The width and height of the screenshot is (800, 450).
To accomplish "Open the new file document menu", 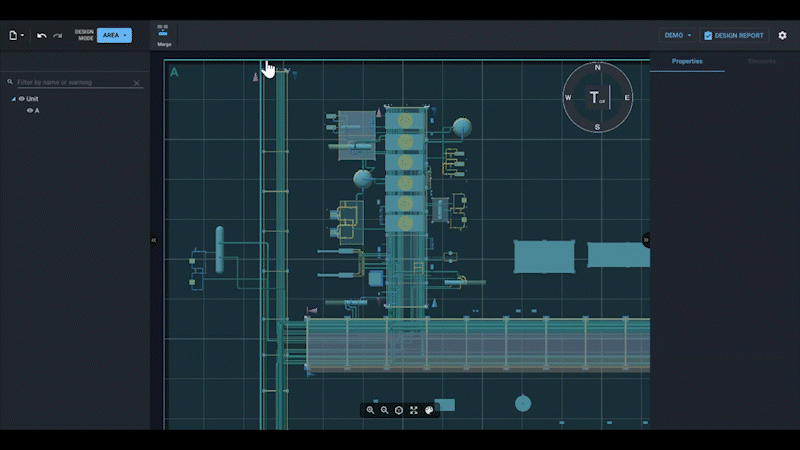I will click(x=16, y=35).
